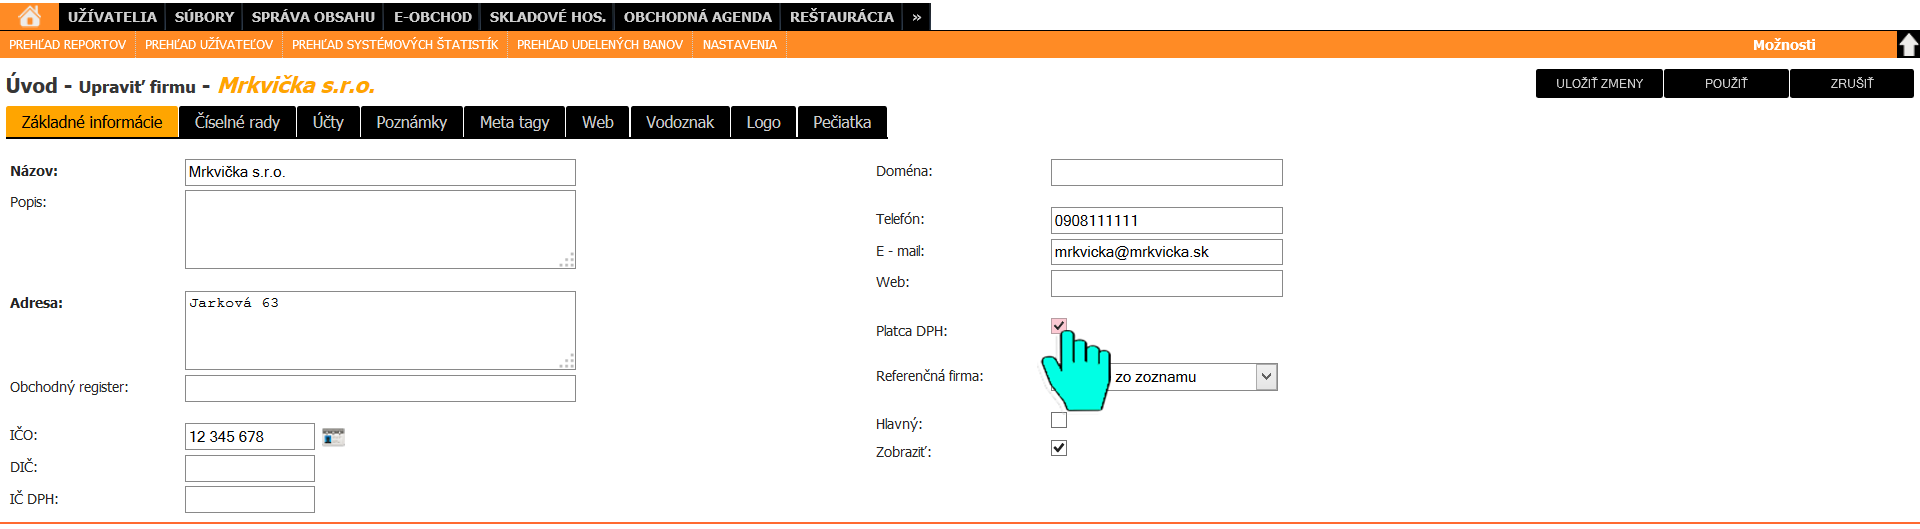Uncheck the Zobraziť checkbox

[x=1059, y=448]
